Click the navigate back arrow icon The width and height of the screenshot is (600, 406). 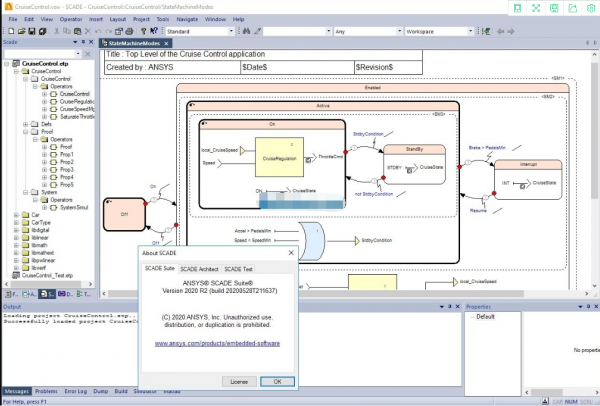501,31
